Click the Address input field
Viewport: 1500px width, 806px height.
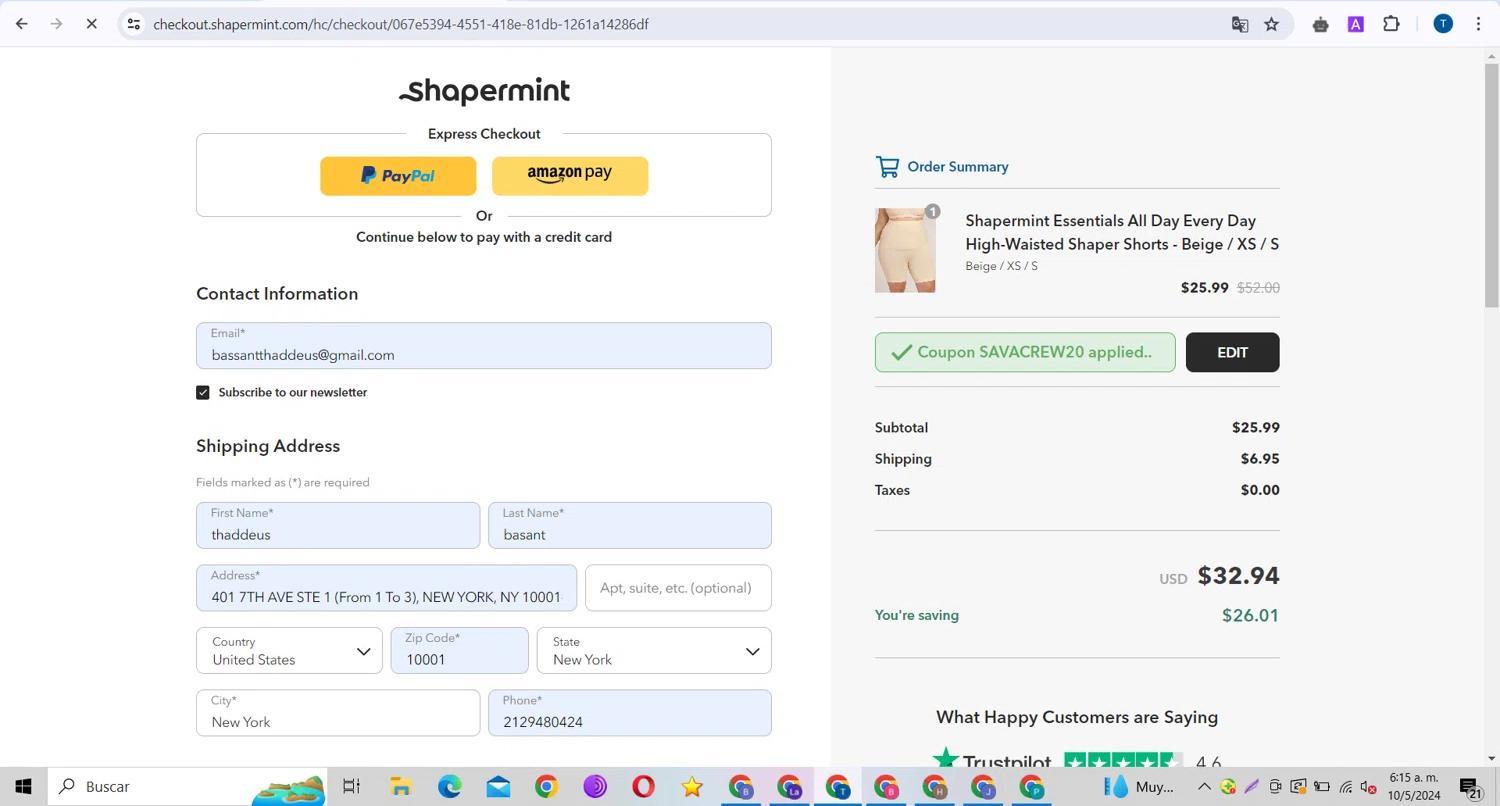[x=386, y=588]
